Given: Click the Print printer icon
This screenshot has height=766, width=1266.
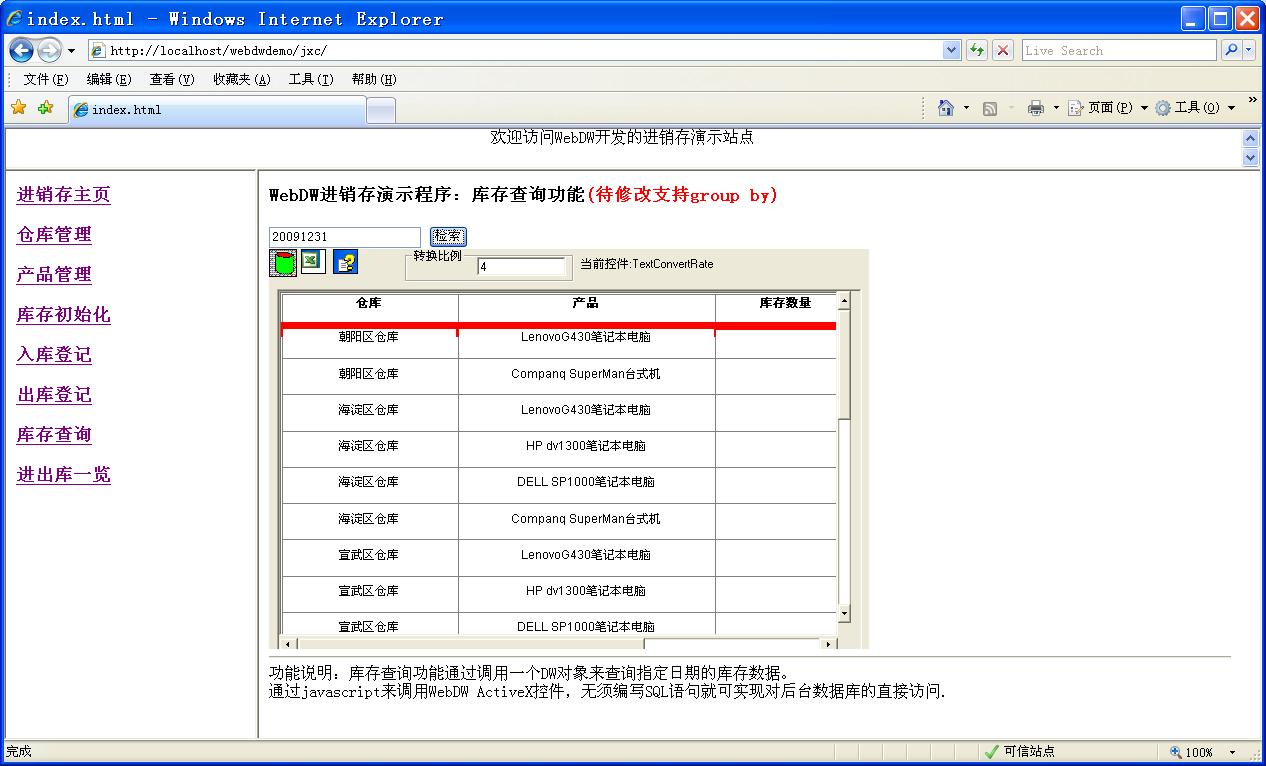Looking at the screenshot, I should pos(1036,108).
